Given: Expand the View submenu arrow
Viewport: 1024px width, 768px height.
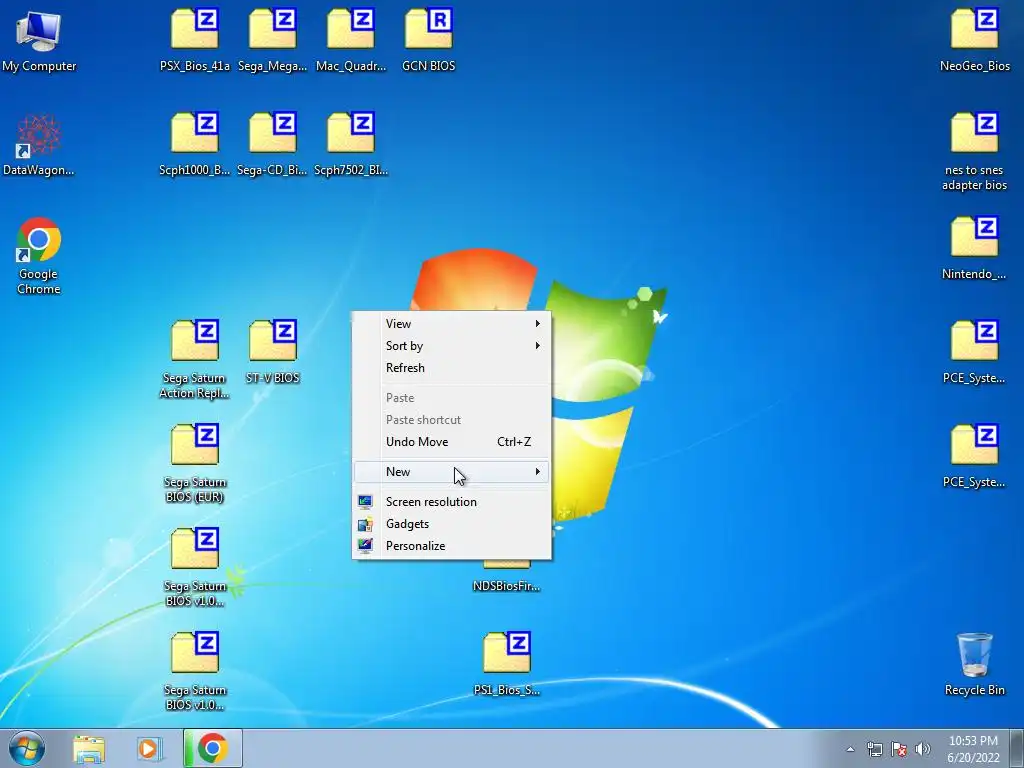Looking at the screenshot, I should [537, 323].
